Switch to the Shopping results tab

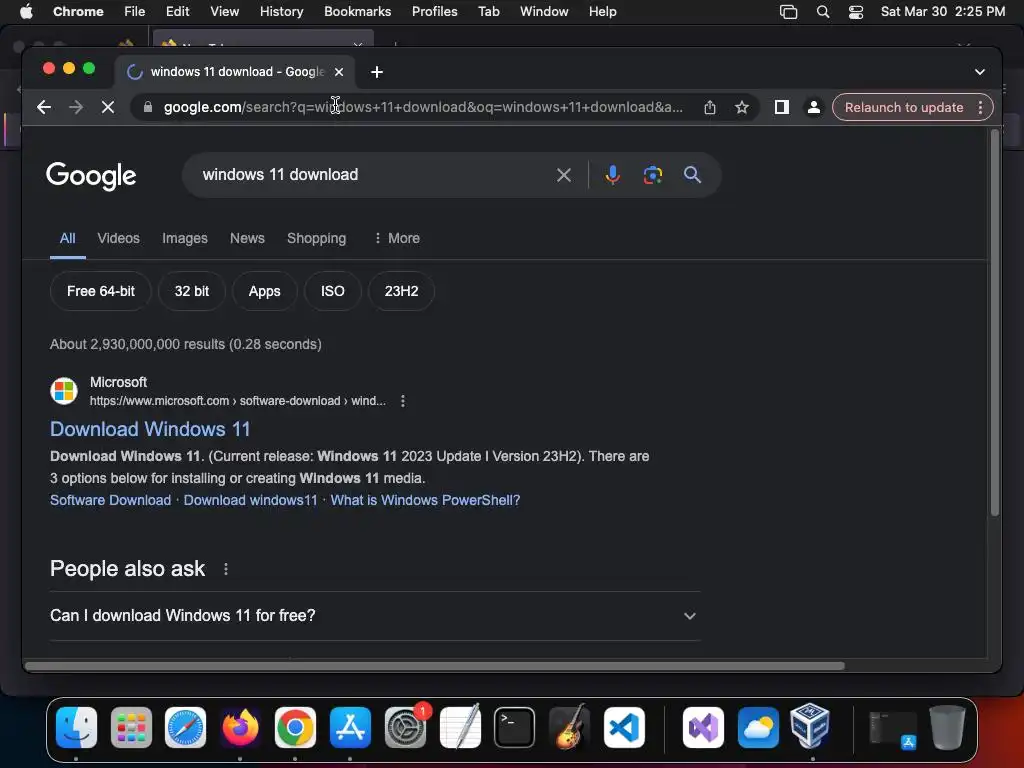317,238
